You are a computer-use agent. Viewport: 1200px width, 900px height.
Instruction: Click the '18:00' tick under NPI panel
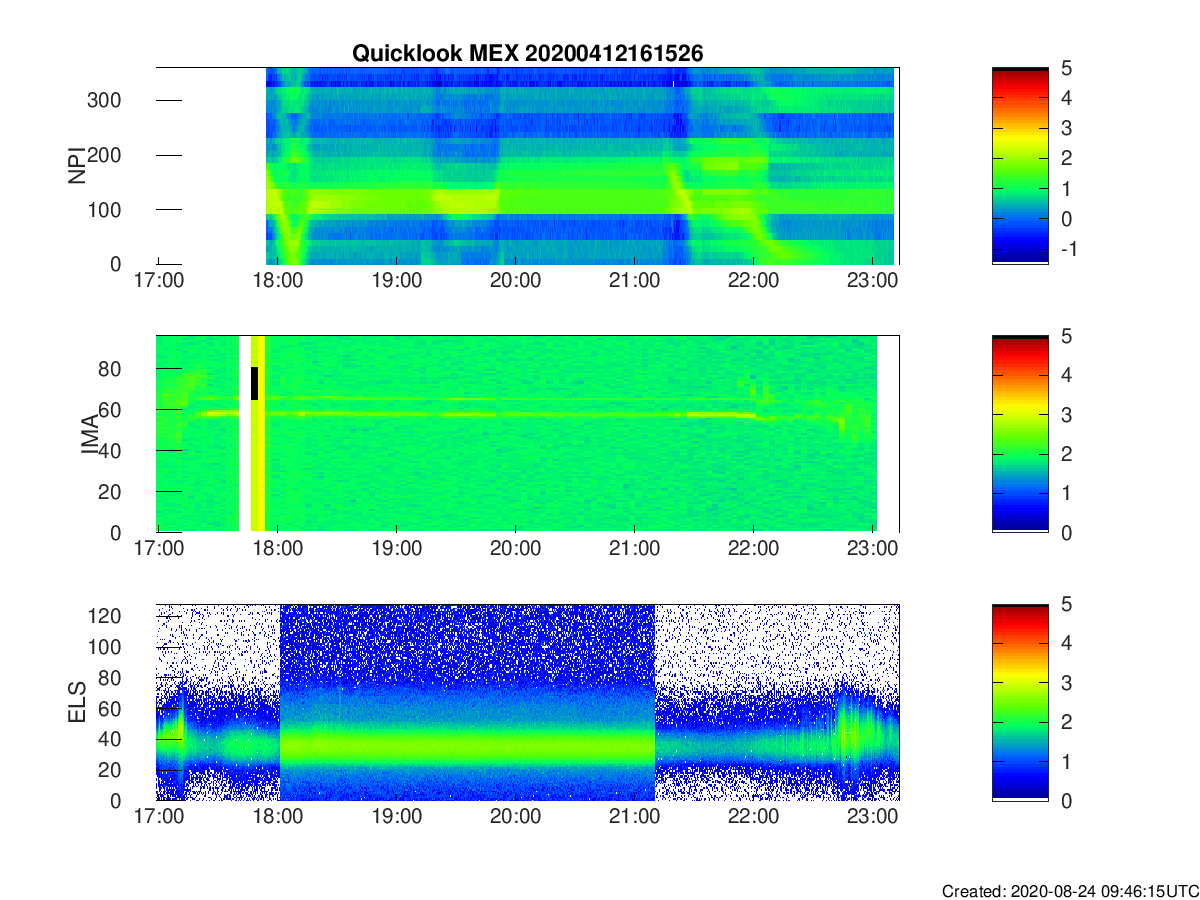point(277,281)
